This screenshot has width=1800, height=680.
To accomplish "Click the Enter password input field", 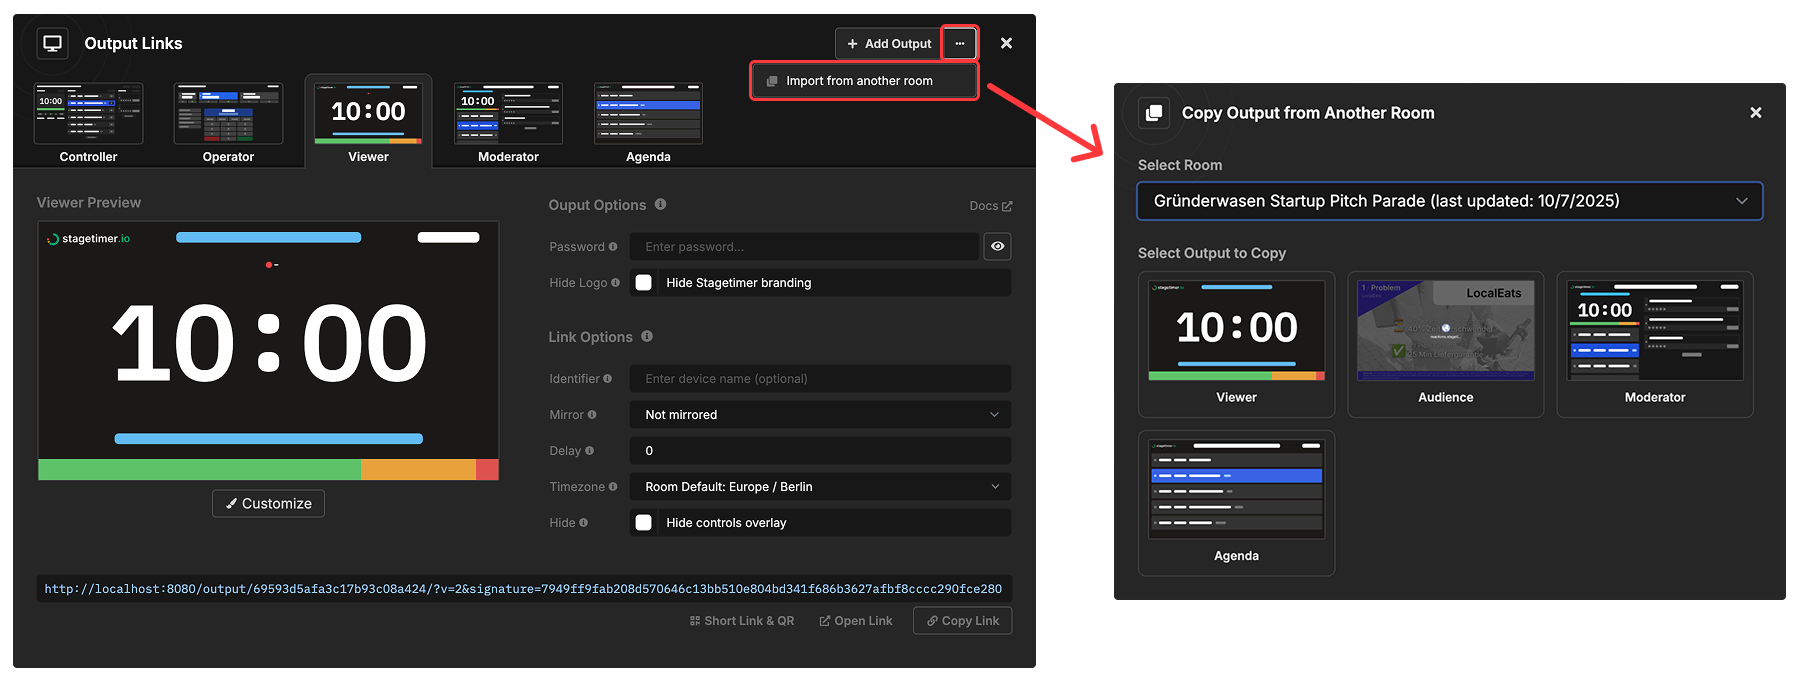I will 804,246.
